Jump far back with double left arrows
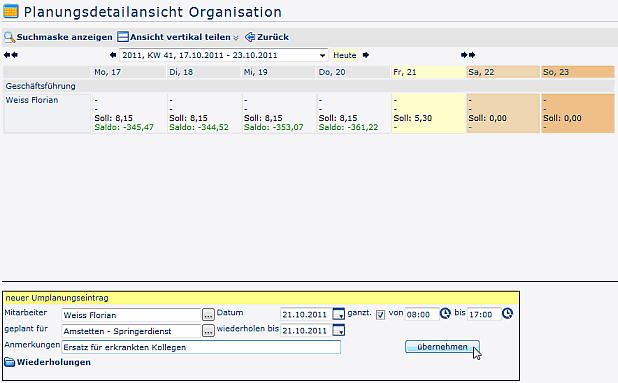618x383 pixels. coord(11,55)
